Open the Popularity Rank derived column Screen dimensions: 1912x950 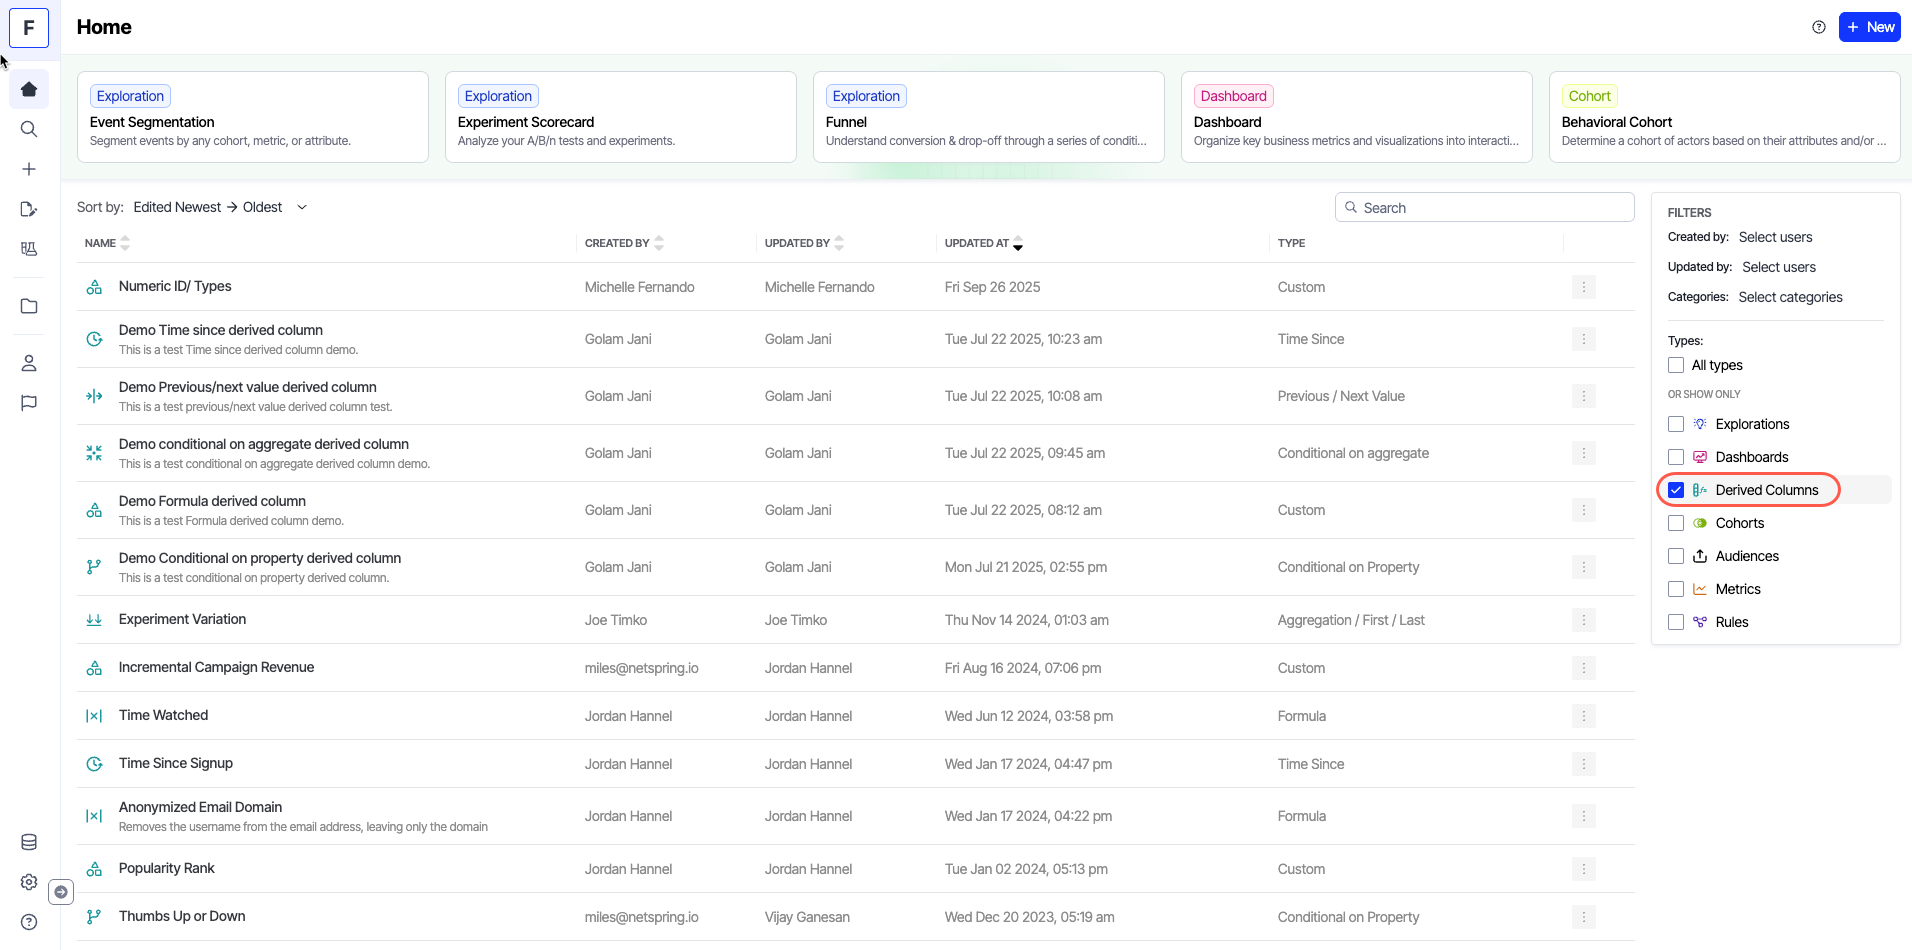(167, 868)
